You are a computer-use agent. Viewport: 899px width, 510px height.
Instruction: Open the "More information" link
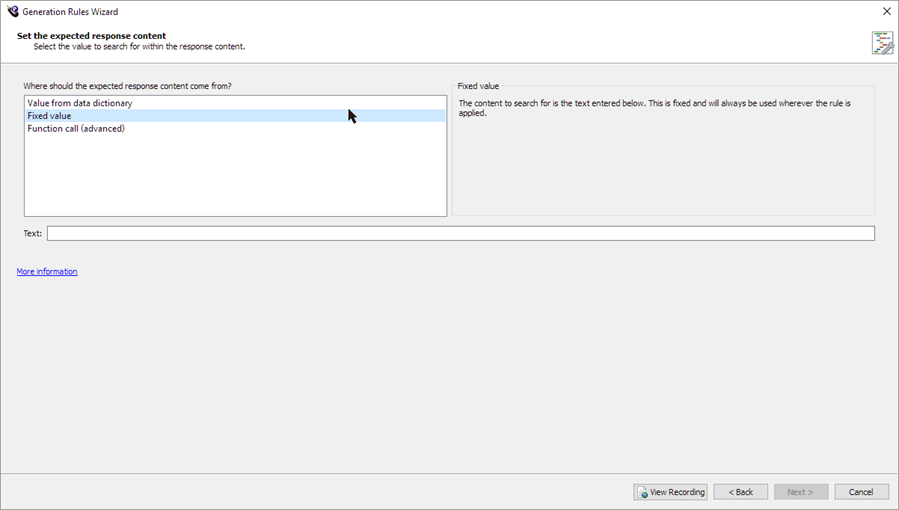point(47,272)
